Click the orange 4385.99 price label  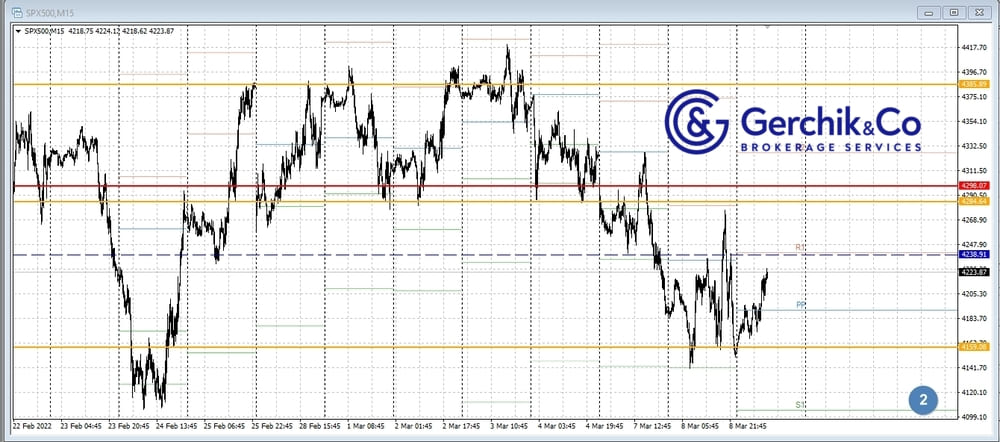pos(973,84)
